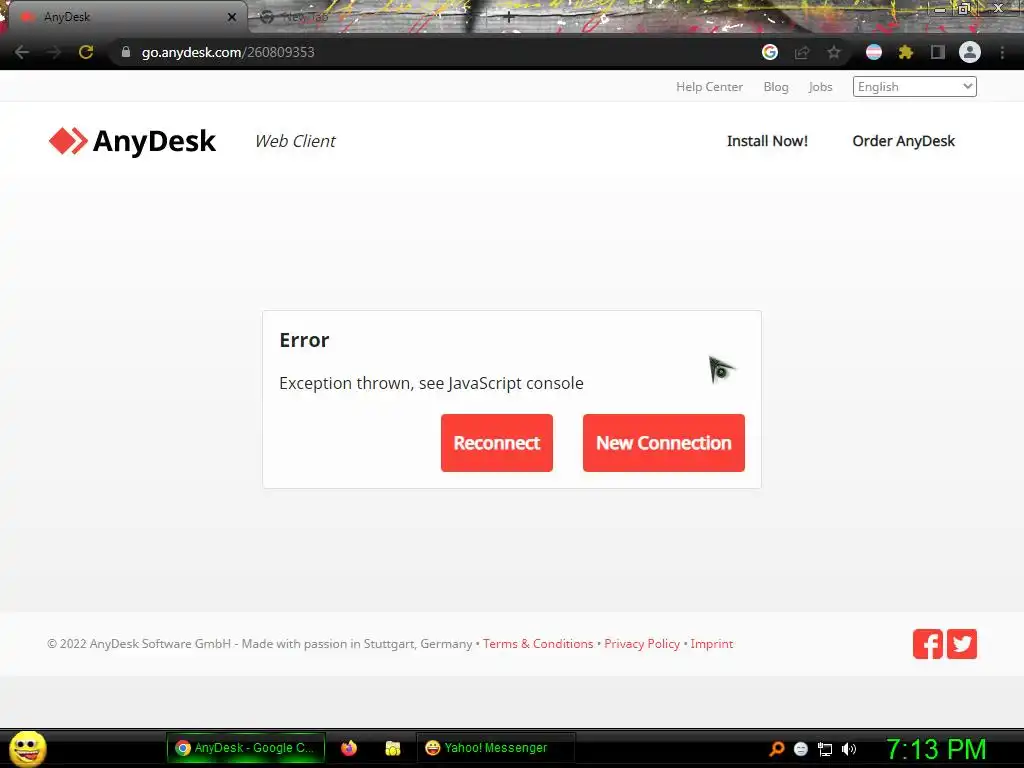Screen dimensions: 1024x768
Task: Select AnyDesk - Google Chrome taskbar item
Action: (x=246, y=748)
